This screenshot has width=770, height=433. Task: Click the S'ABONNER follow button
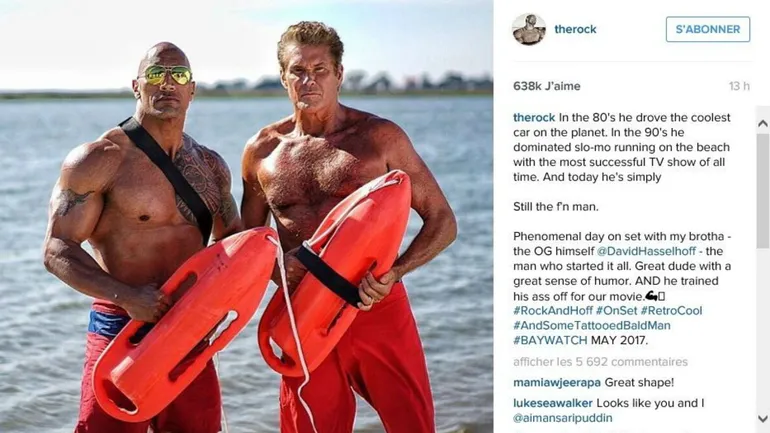[708, 29]
